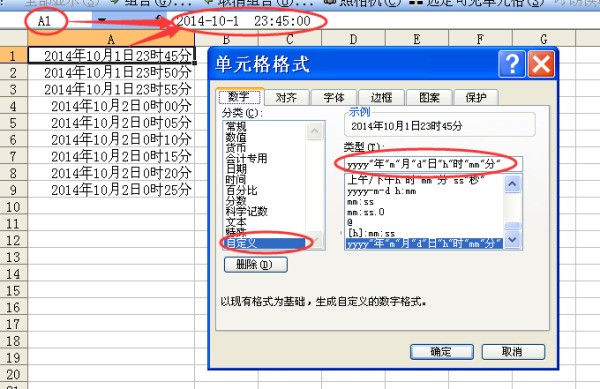
Task: Click type list scroll up arrow
Action: 512,184
